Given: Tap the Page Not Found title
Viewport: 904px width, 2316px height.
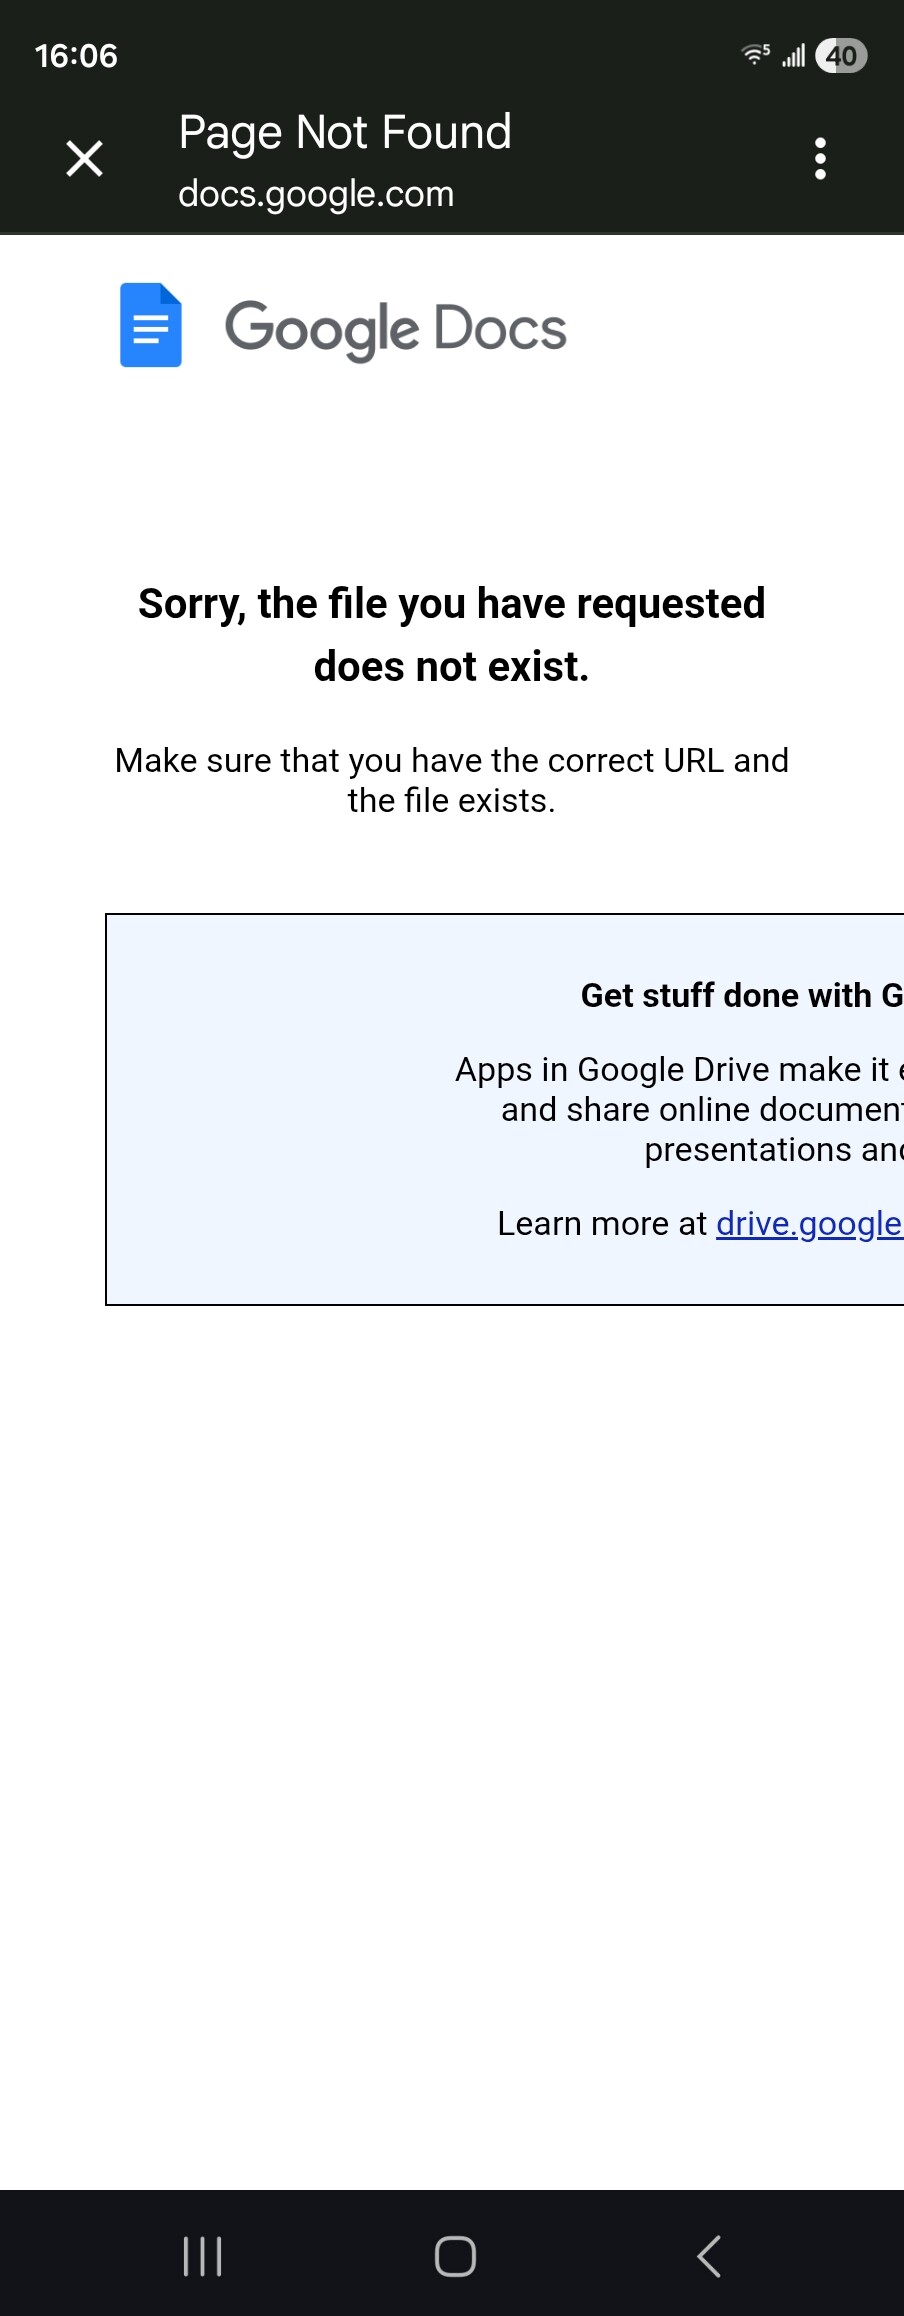Looking at the screenshot, I should click(x=345, y=132).
